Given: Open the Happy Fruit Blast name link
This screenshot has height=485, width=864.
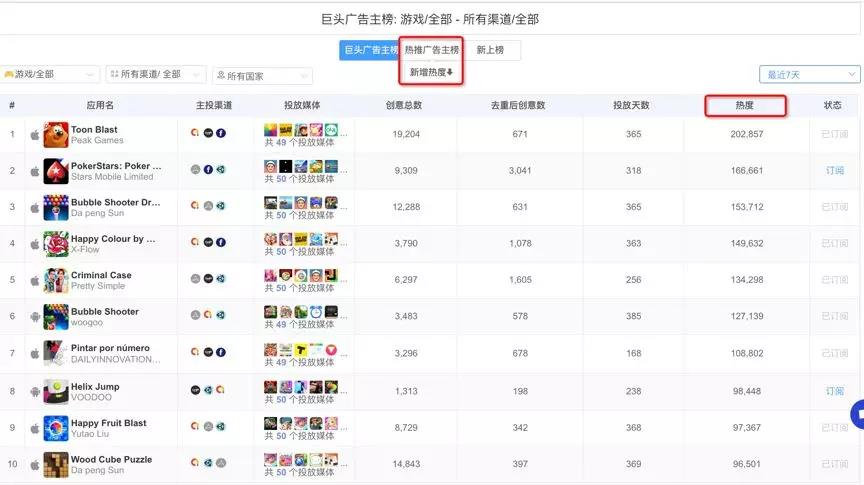Looking at the screenshot, I should [109, 423].
